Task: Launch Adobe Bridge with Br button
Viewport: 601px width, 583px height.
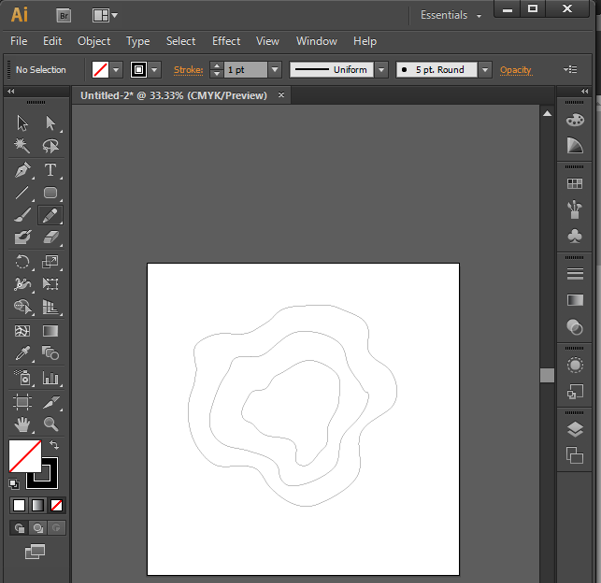Action: (x=64, y=15)
